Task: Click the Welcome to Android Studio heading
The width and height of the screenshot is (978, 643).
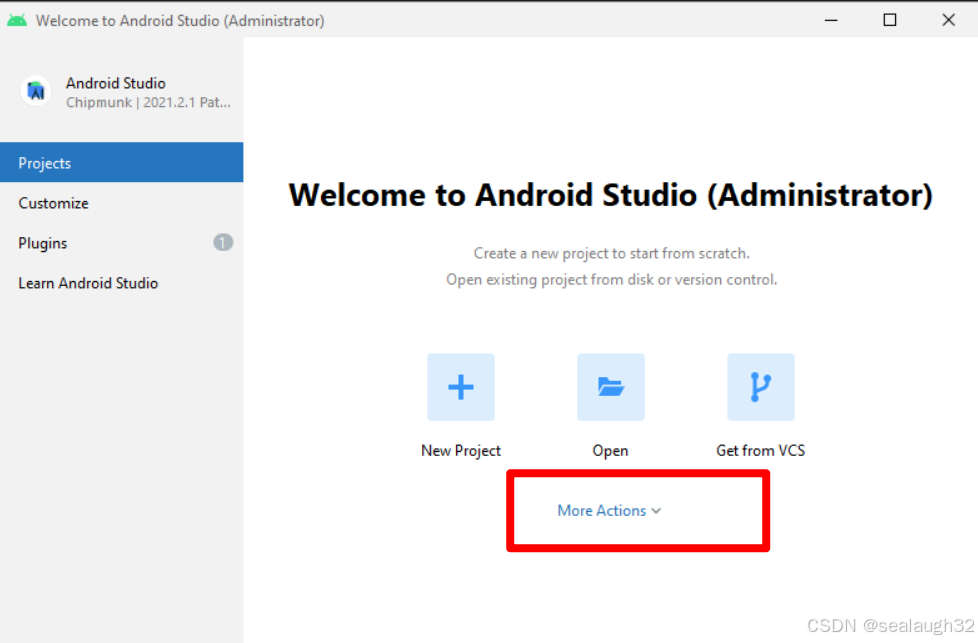Action: tap(611, 195)
